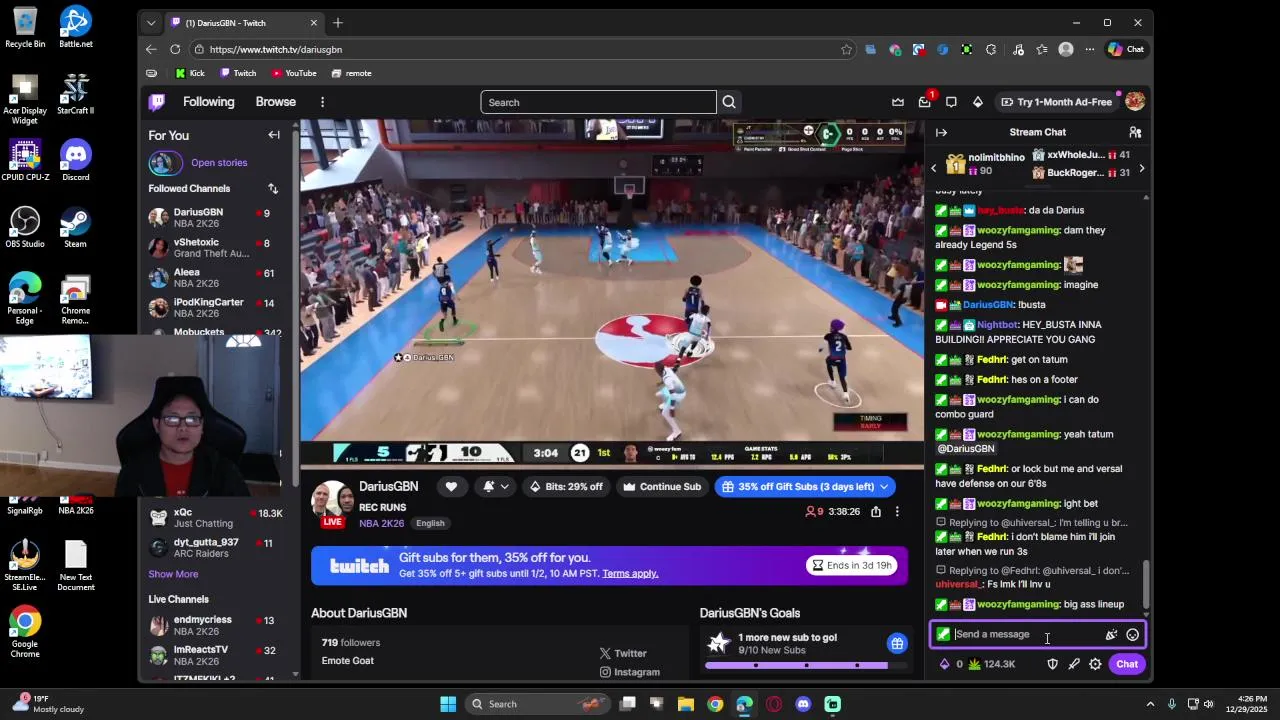
Task: Collapse the For You sidebar
Action: [x=274, y=135]
